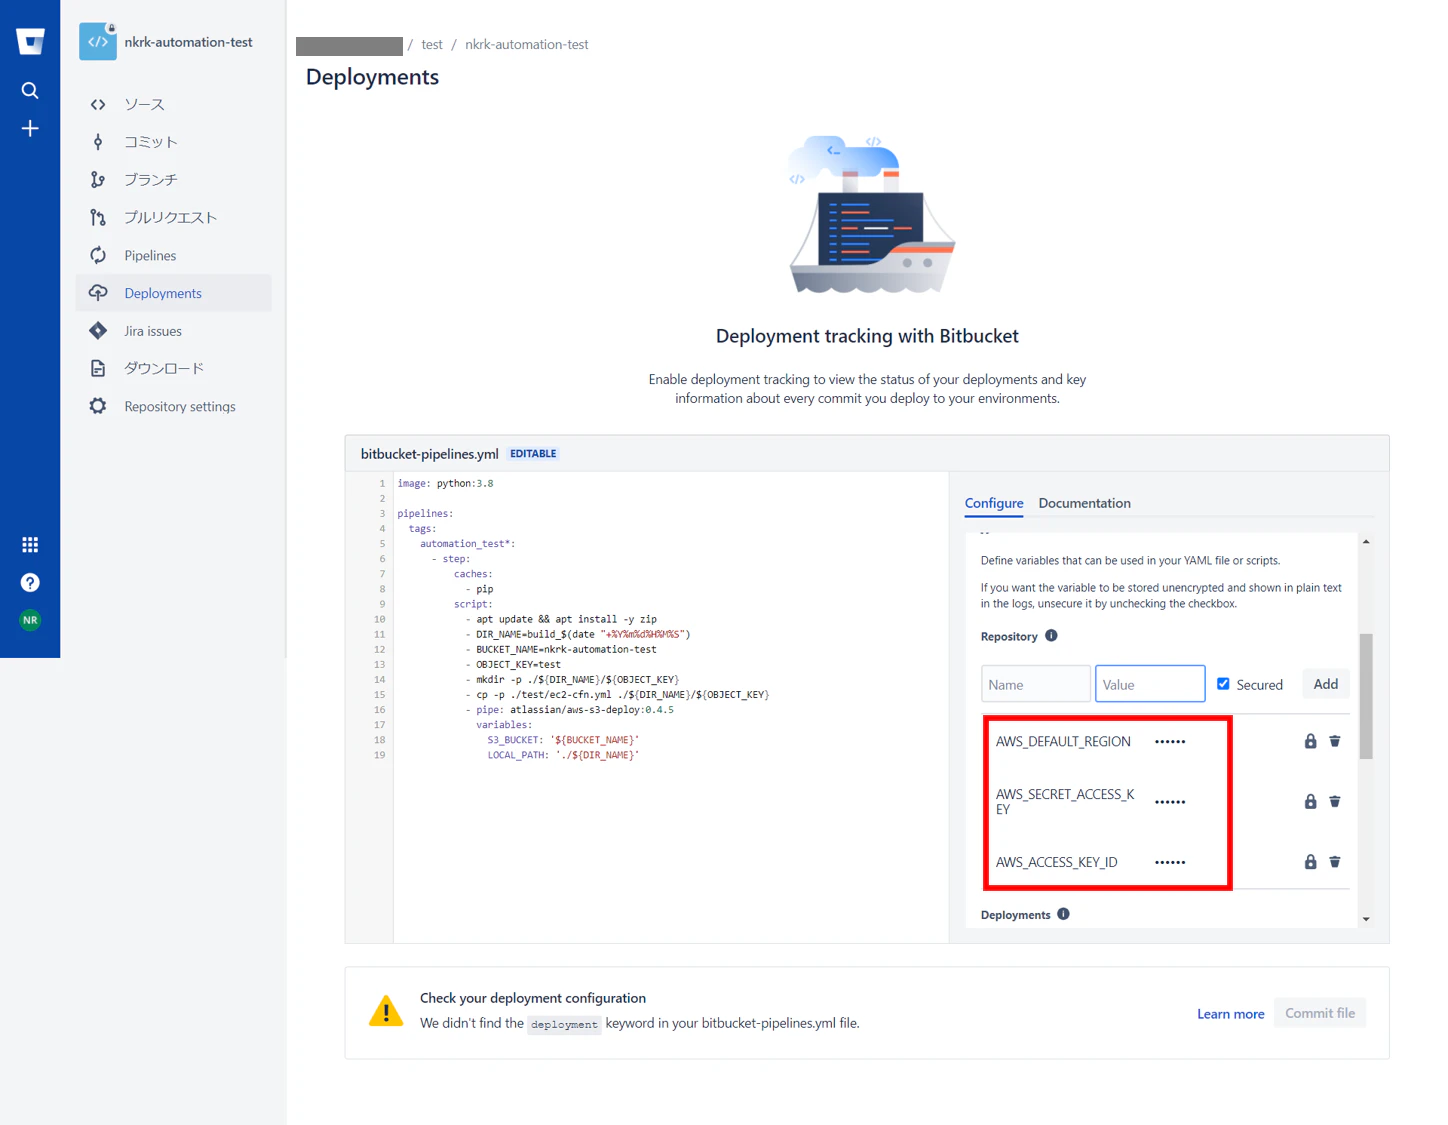Delete AWS_SECRET_ACCESS_KEY using trash icon

(1335, 801)
